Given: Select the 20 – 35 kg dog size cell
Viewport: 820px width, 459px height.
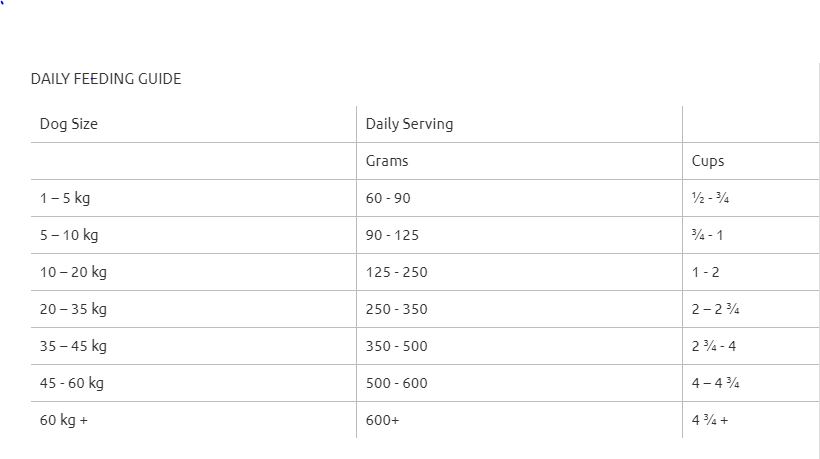Looking at the screenshot, I should [73, 309].
